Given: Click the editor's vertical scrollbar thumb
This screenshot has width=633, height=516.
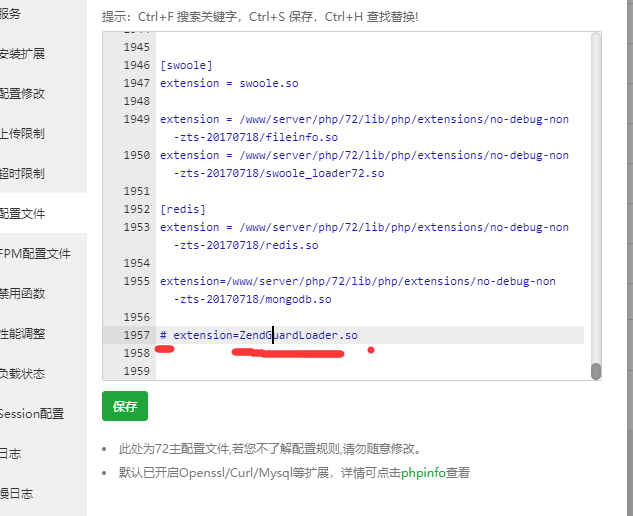Looking at the screenshot, I should [x=595, y=370].
